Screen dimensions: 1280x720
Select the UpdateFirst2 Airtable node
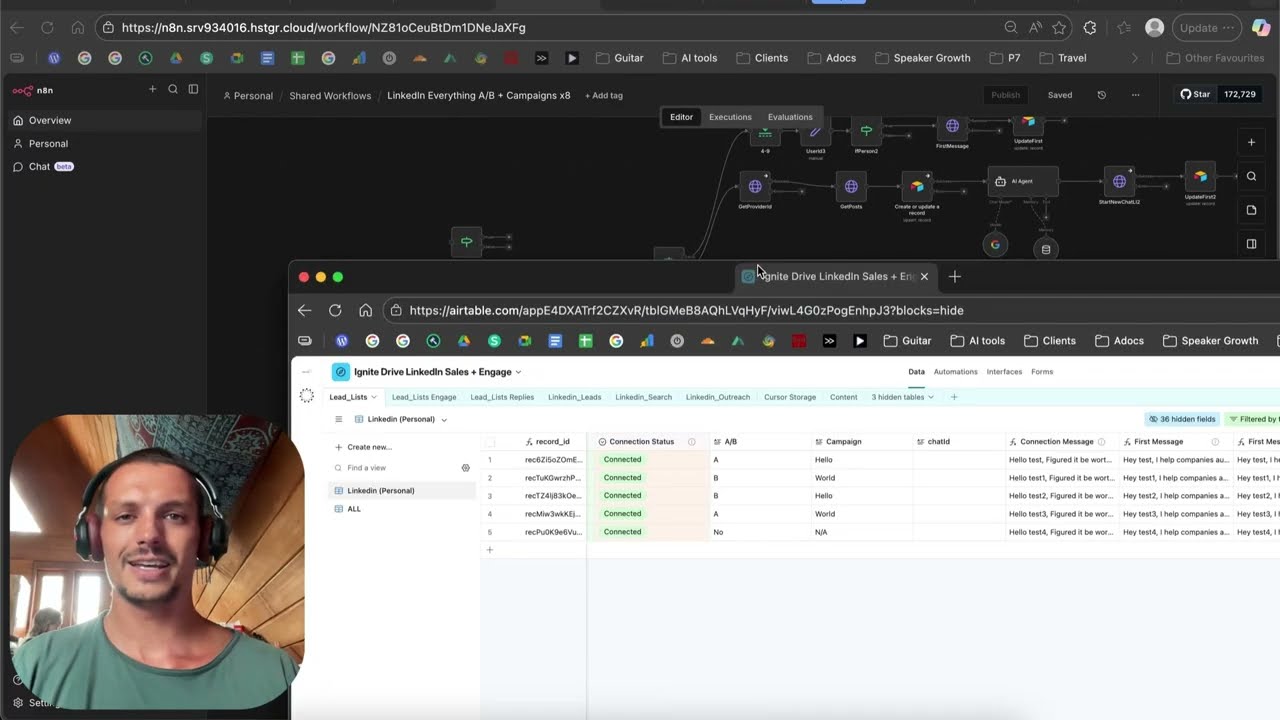pos(1200,177)
